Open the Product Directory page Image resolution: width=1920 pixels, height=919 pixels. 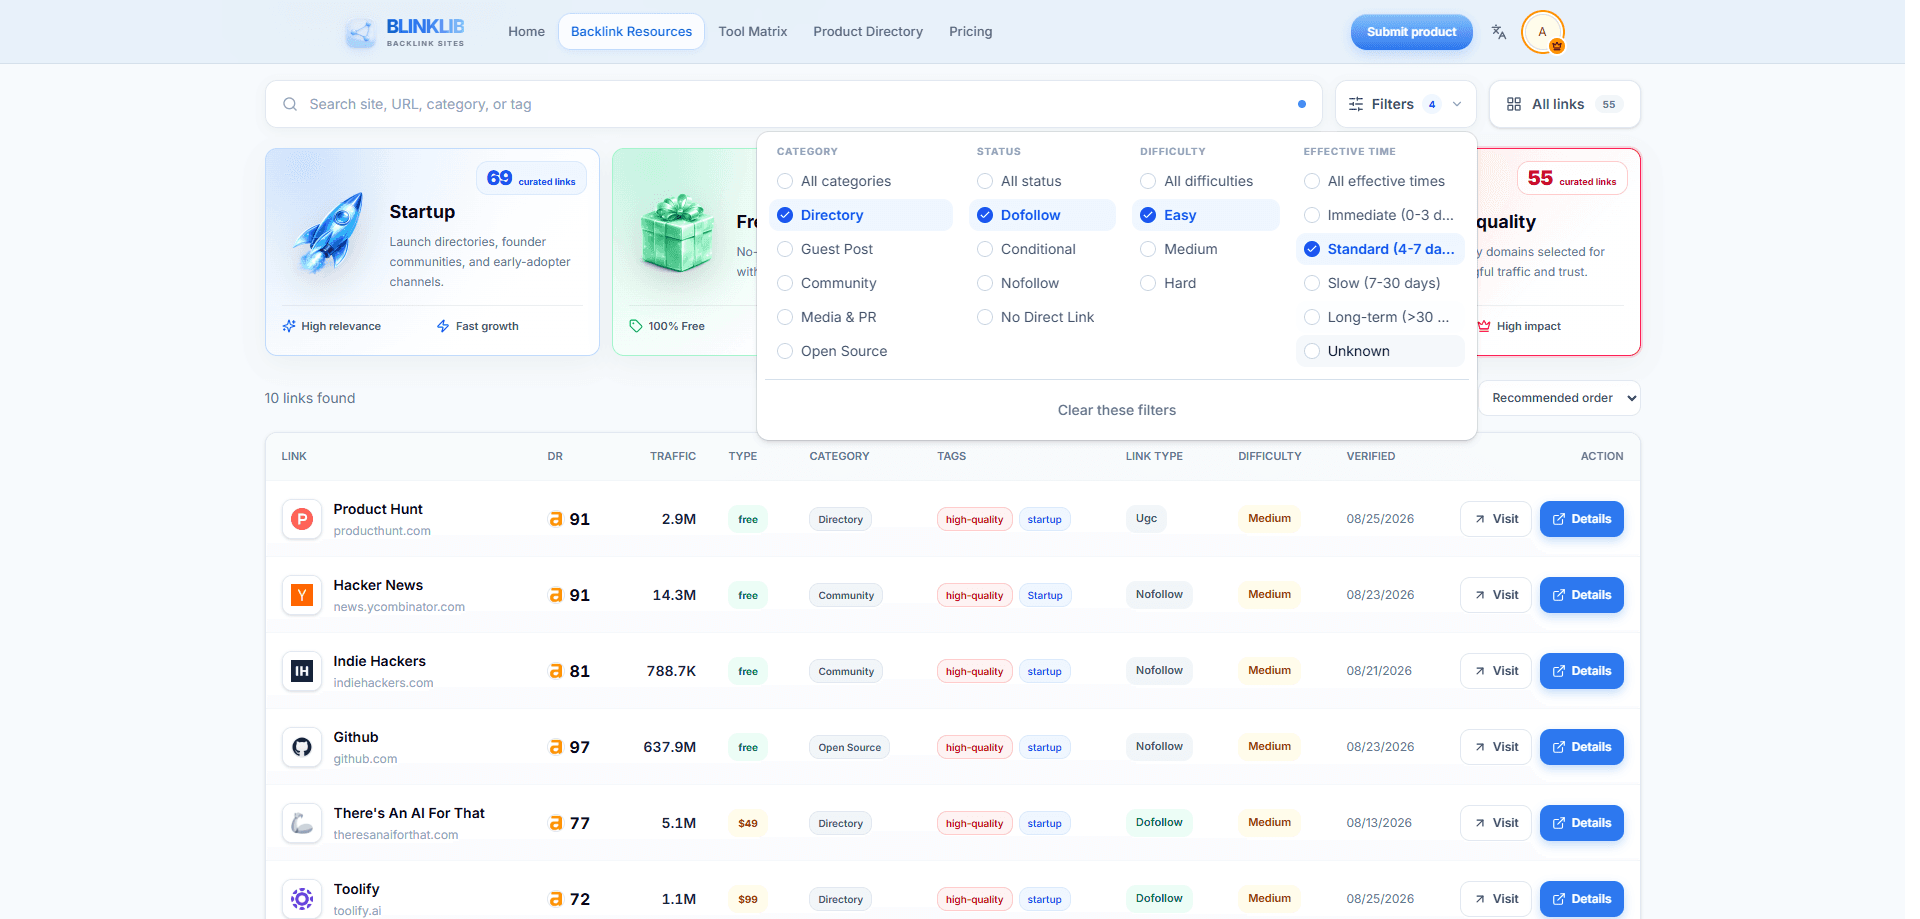pos(868,32)
